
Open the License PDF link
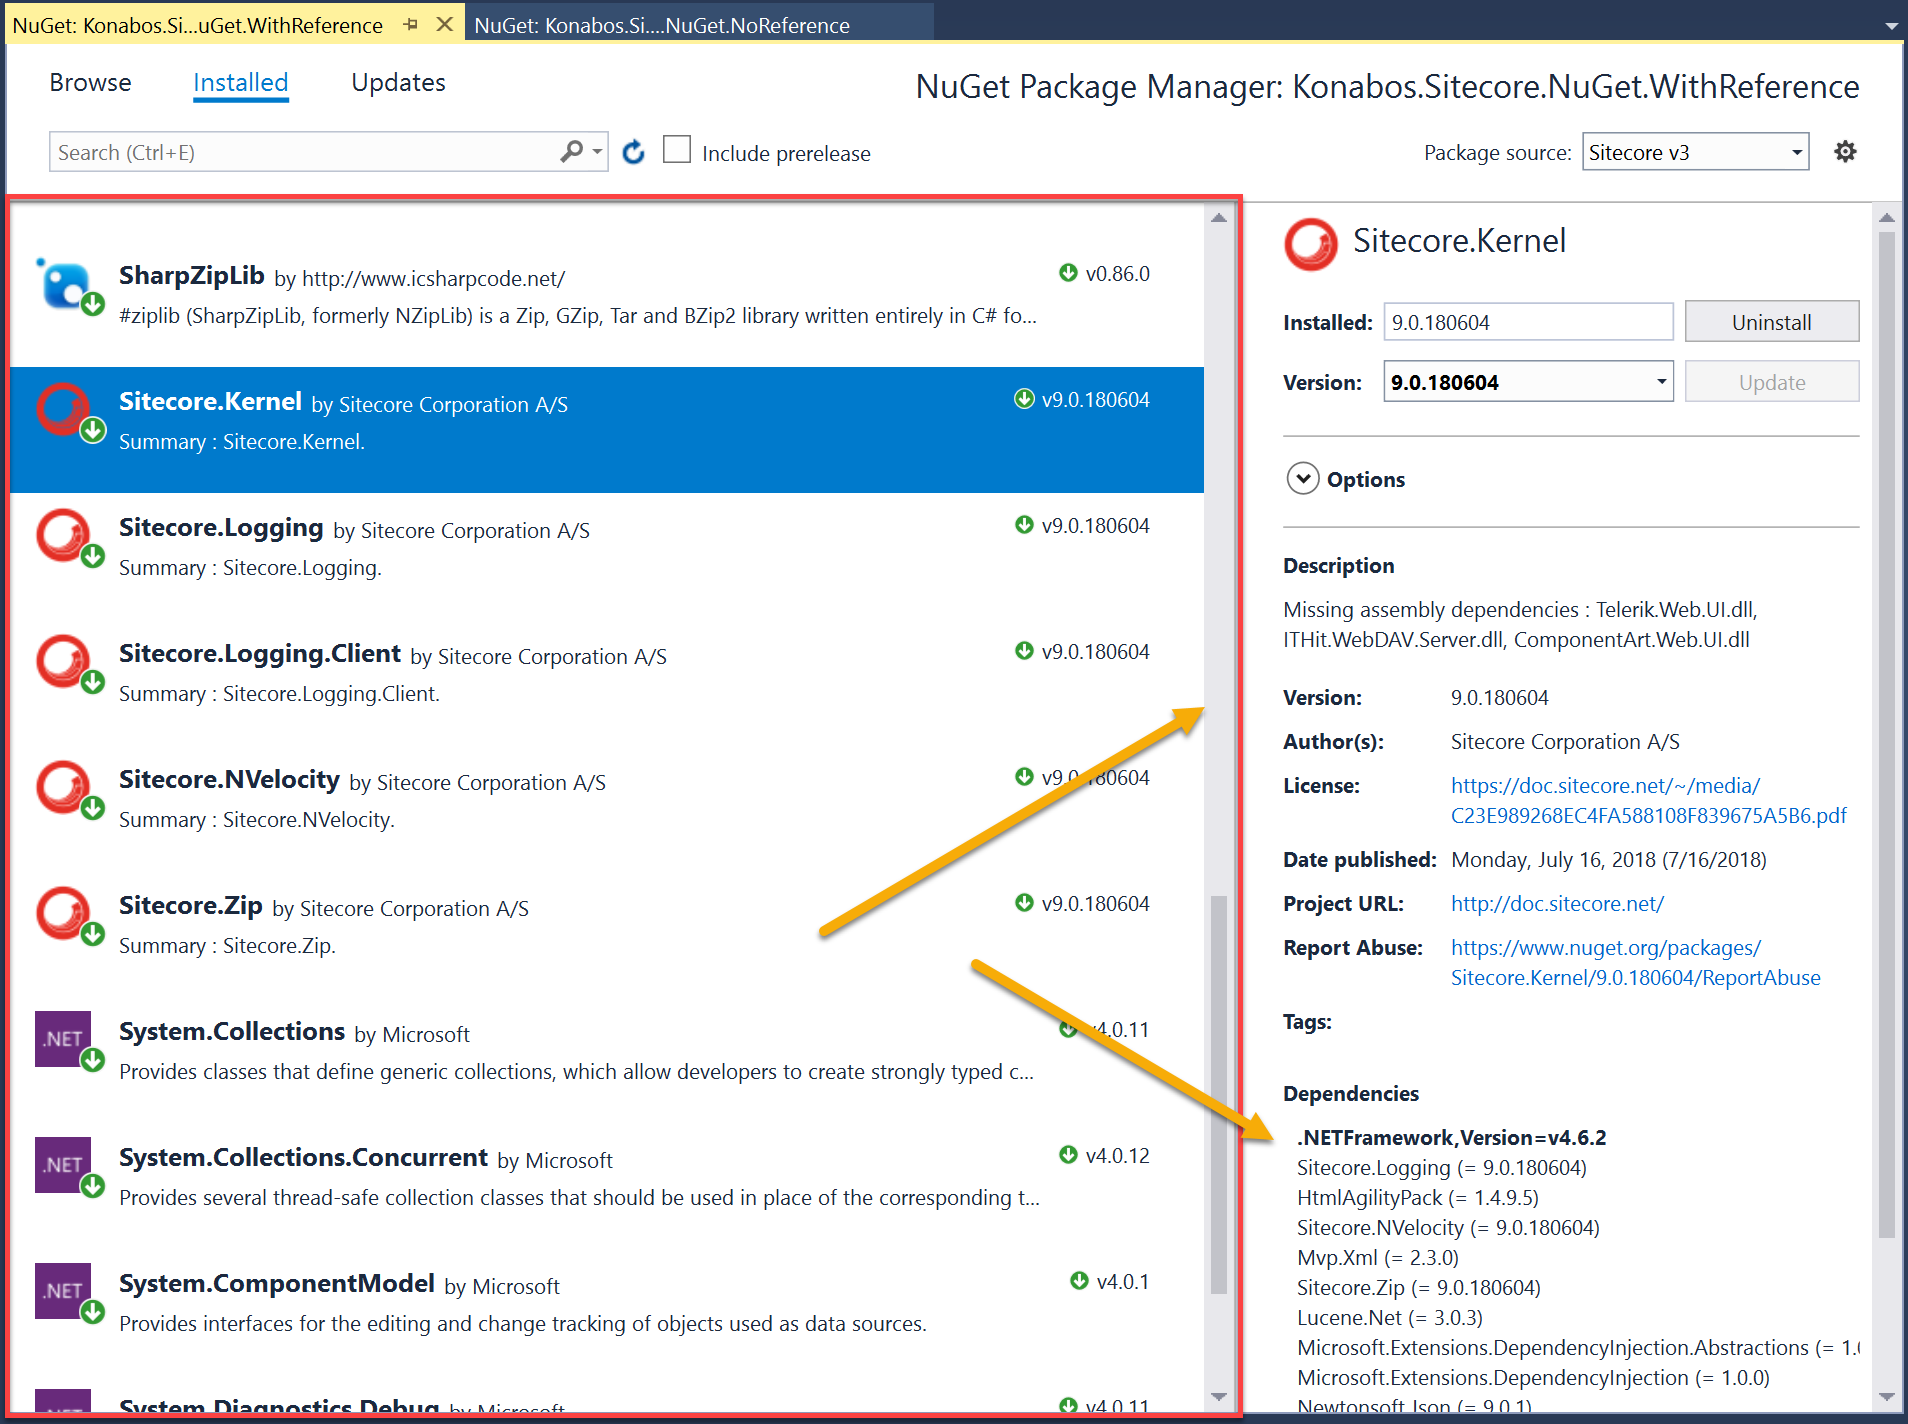click(1648, 800)
